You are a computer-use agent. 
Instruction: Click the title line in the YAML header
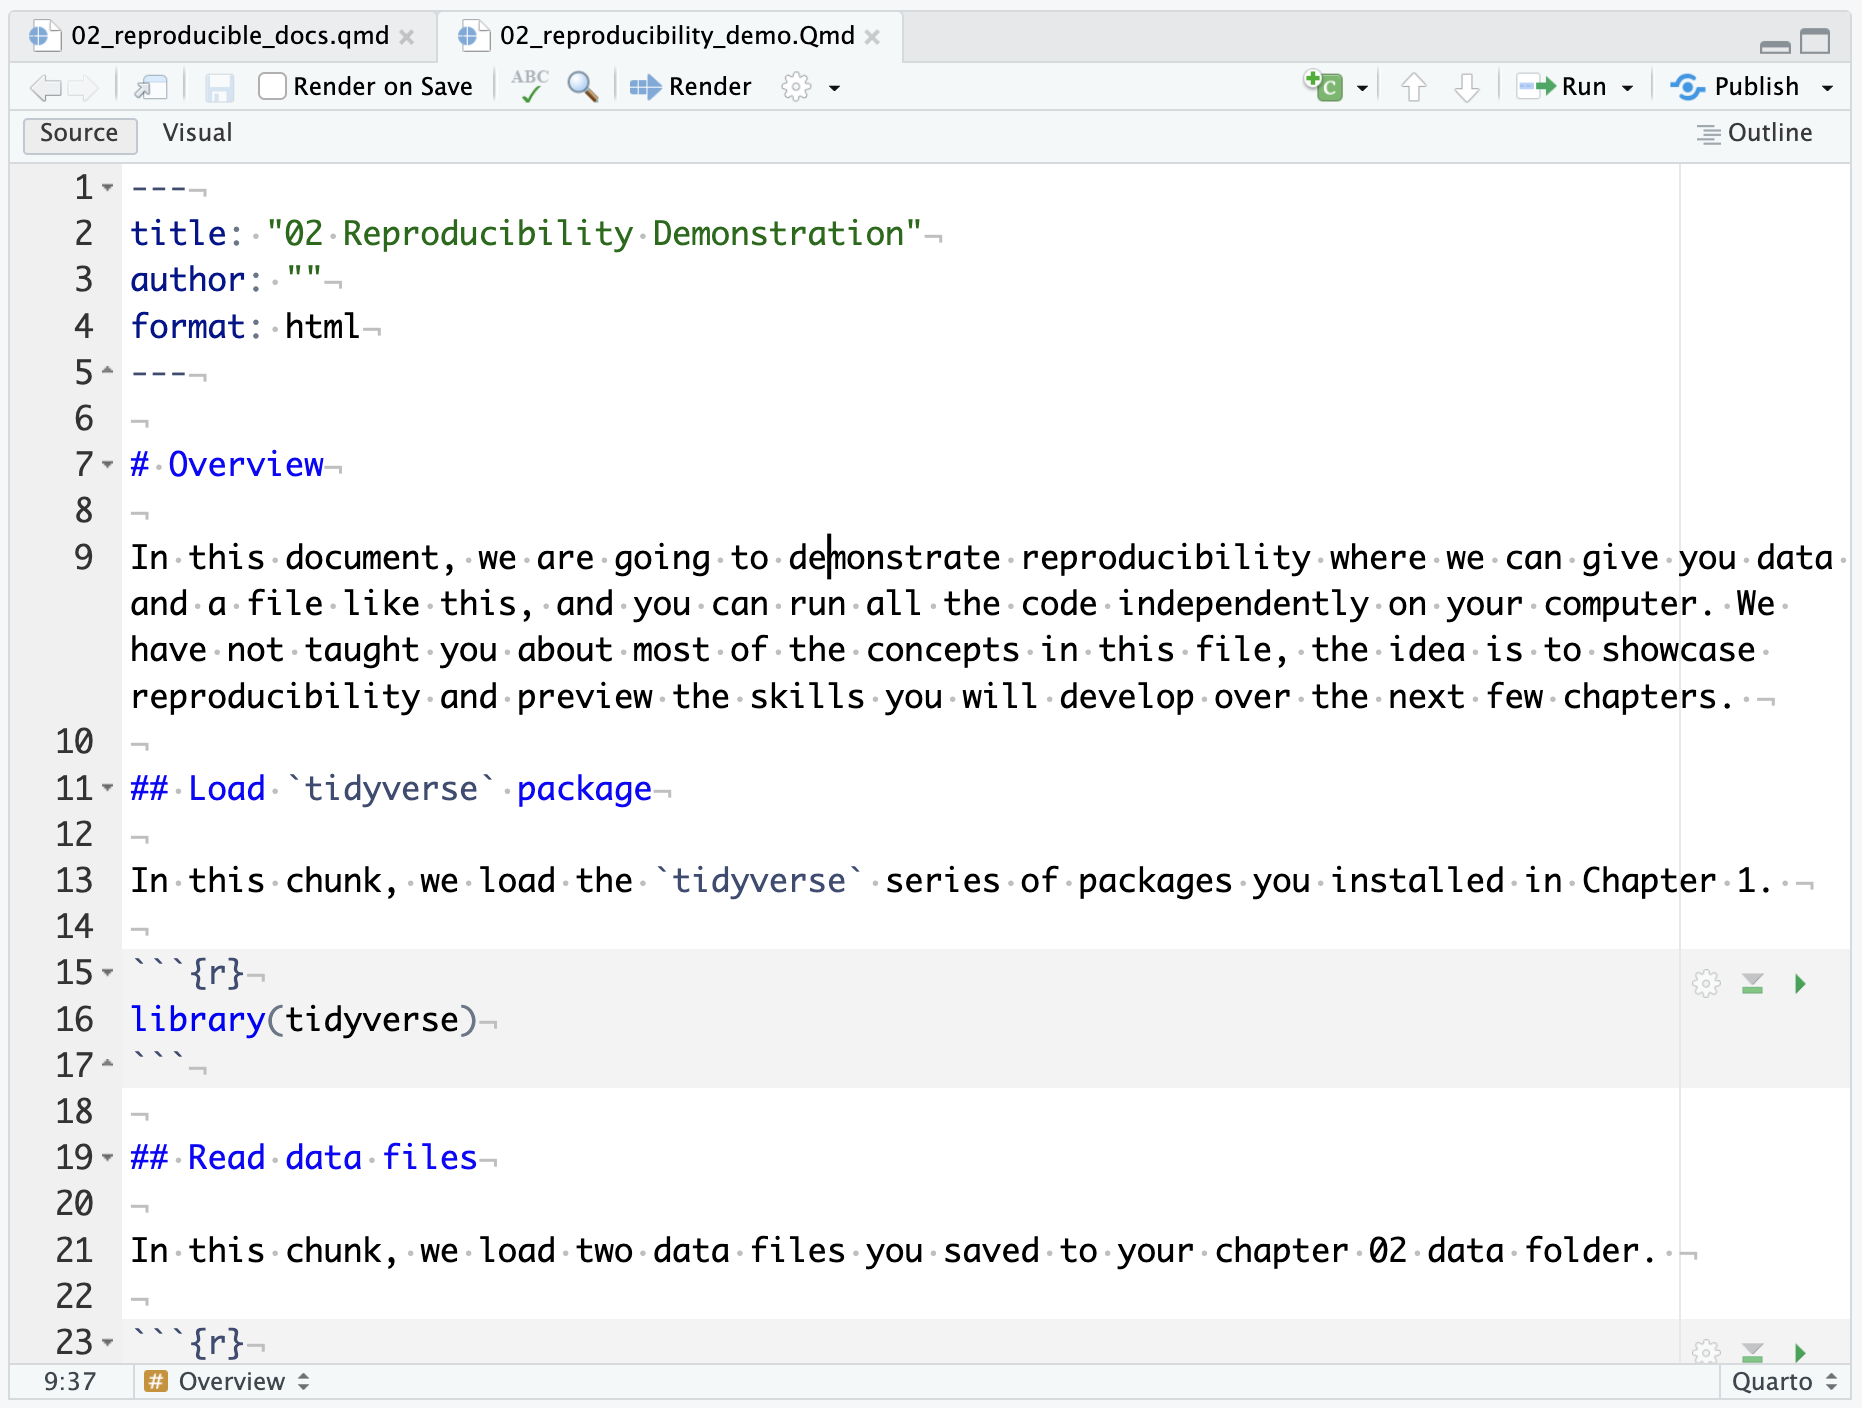pyautogui.click(x=526, y=233)
